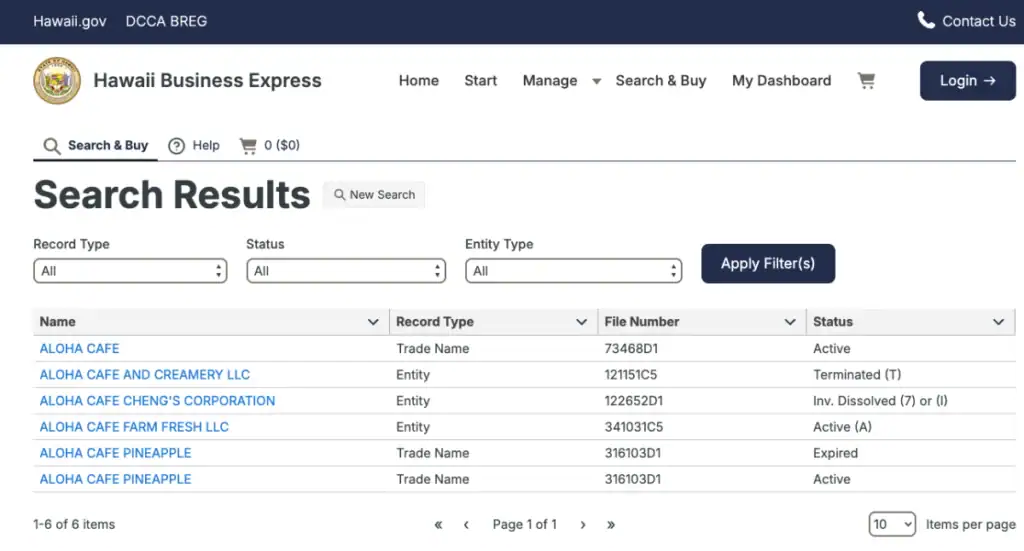
Task: Click the Apply Filter(s) button
Action: tap(768, 264)
